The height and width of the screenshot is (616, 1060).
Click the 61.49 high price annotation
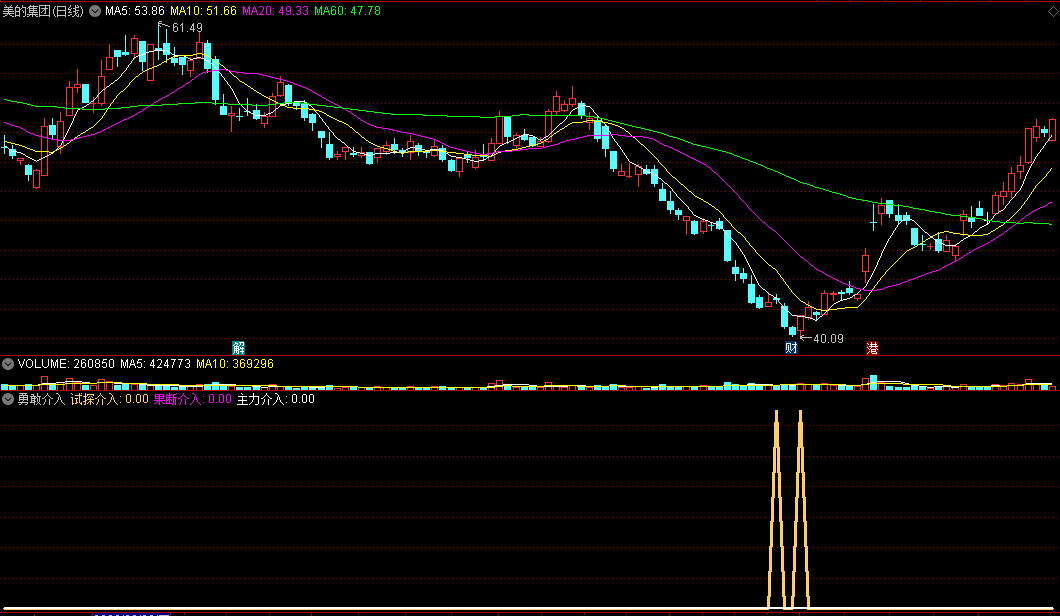click(187, 28)
